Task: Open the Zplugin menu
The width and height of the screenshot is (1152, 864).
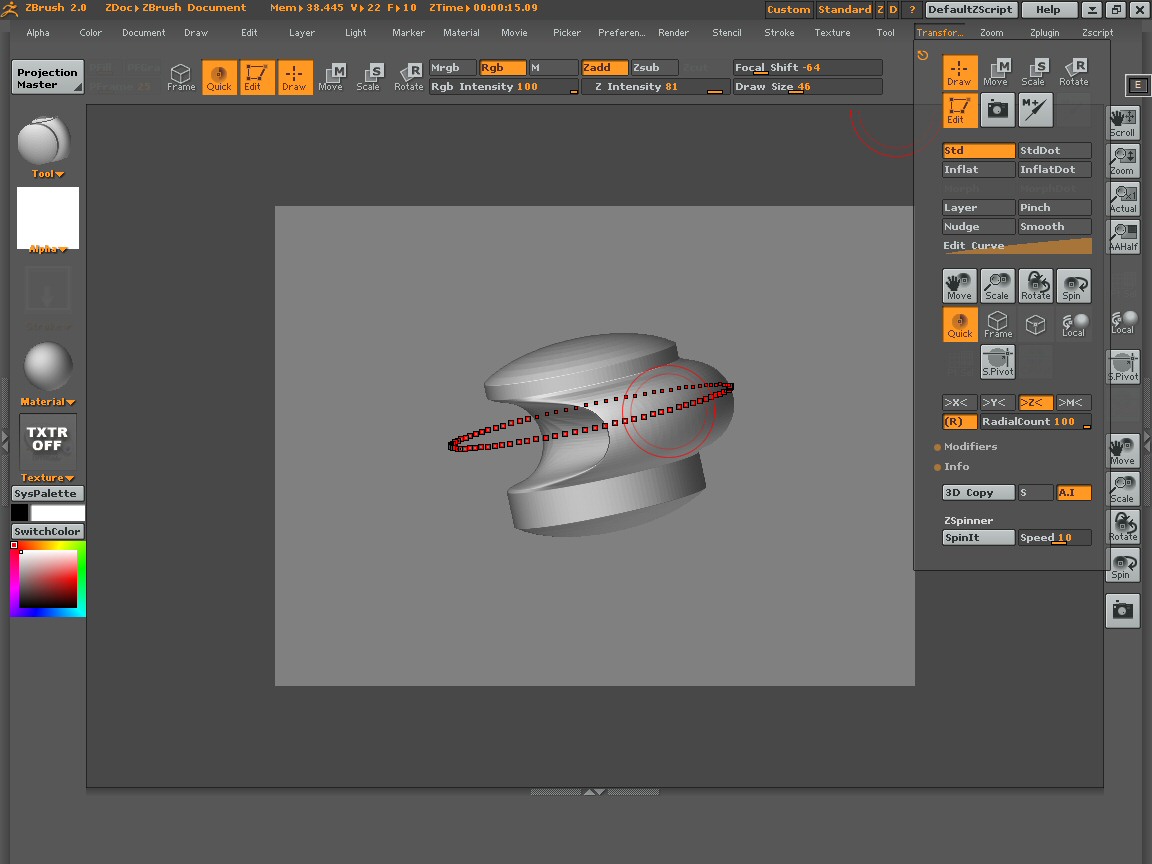Action: point(1044,33)
